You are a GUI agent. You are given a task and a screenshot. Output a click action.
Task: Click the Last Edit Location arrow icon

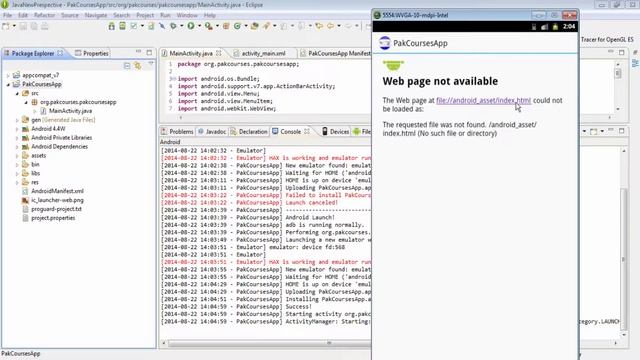pyautogui.click(x=319, y=26)
